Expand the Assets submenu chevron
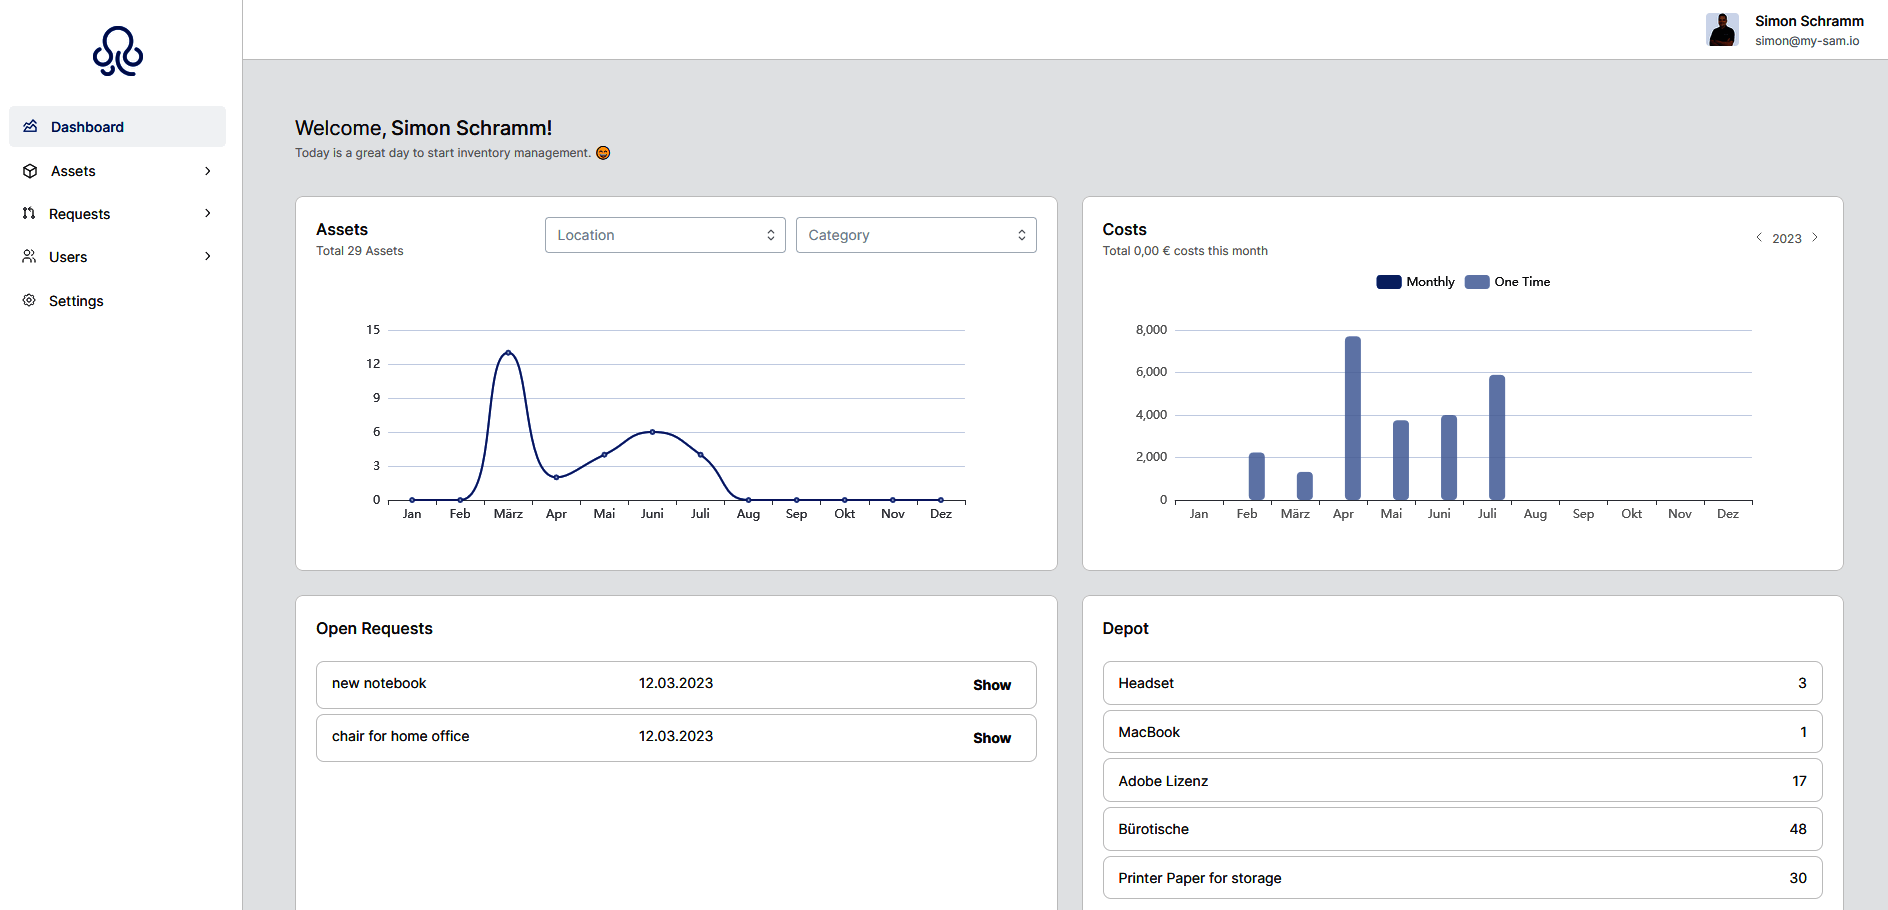Screen dimensions: 1888x910 tap(208, 171)
